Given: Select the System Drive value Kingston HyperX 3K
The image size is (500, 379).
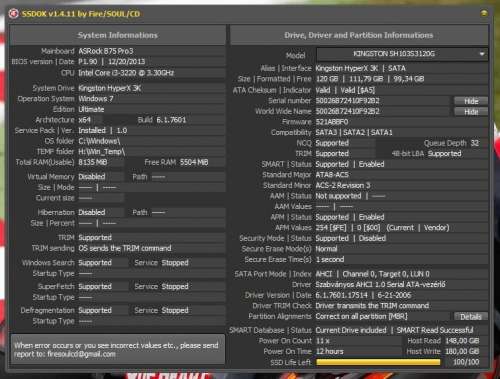Looking at the screenshot, I should (x=110, y=88).
